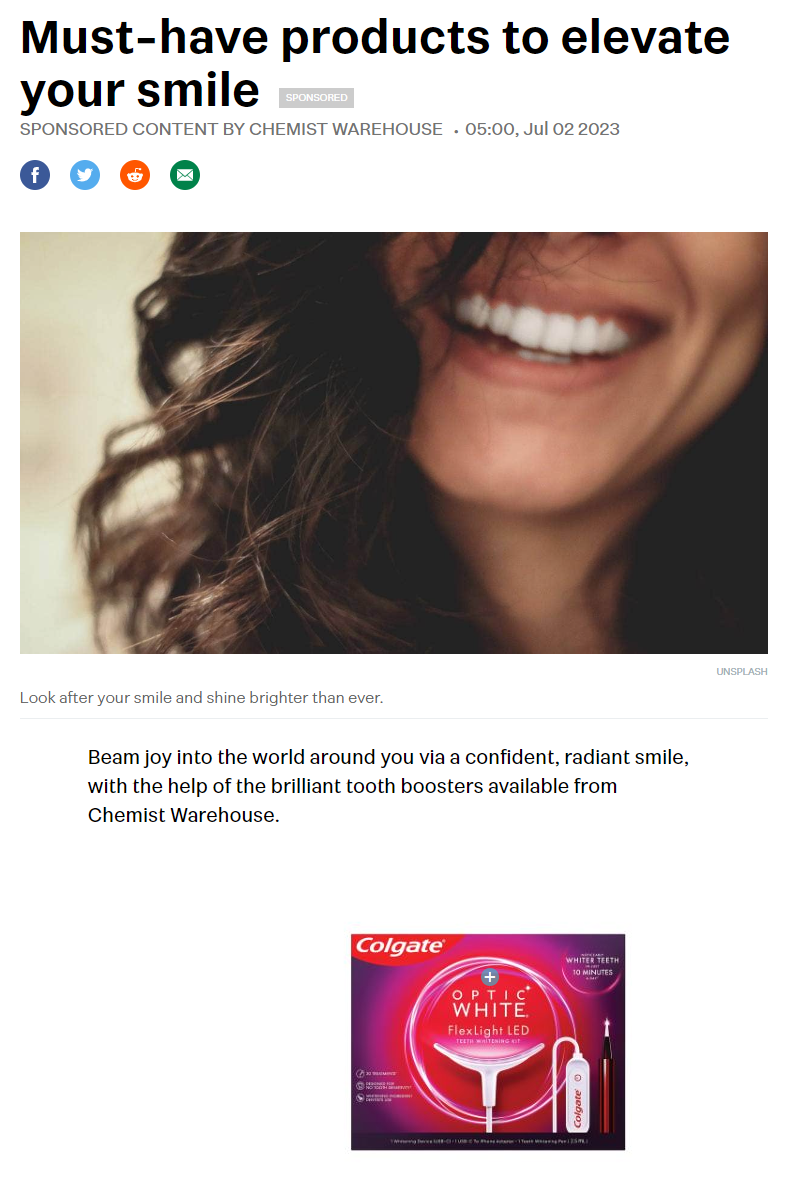Click the Colgate logo on the product box

(x=399, y=946)
